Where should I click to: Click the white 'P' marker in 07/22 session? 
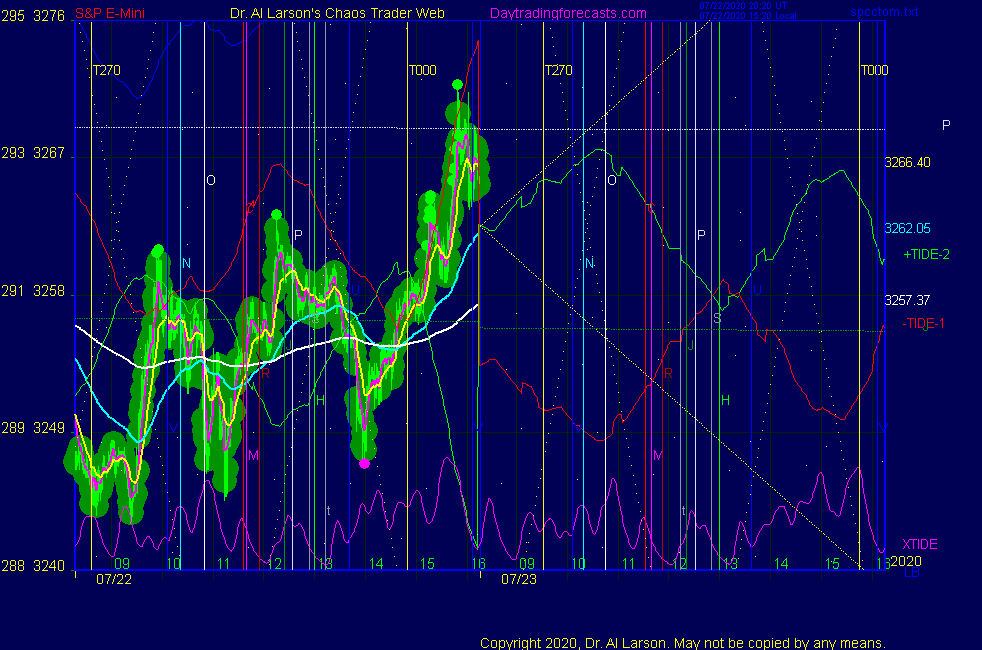pyautogui.click(x=298, y=235)
